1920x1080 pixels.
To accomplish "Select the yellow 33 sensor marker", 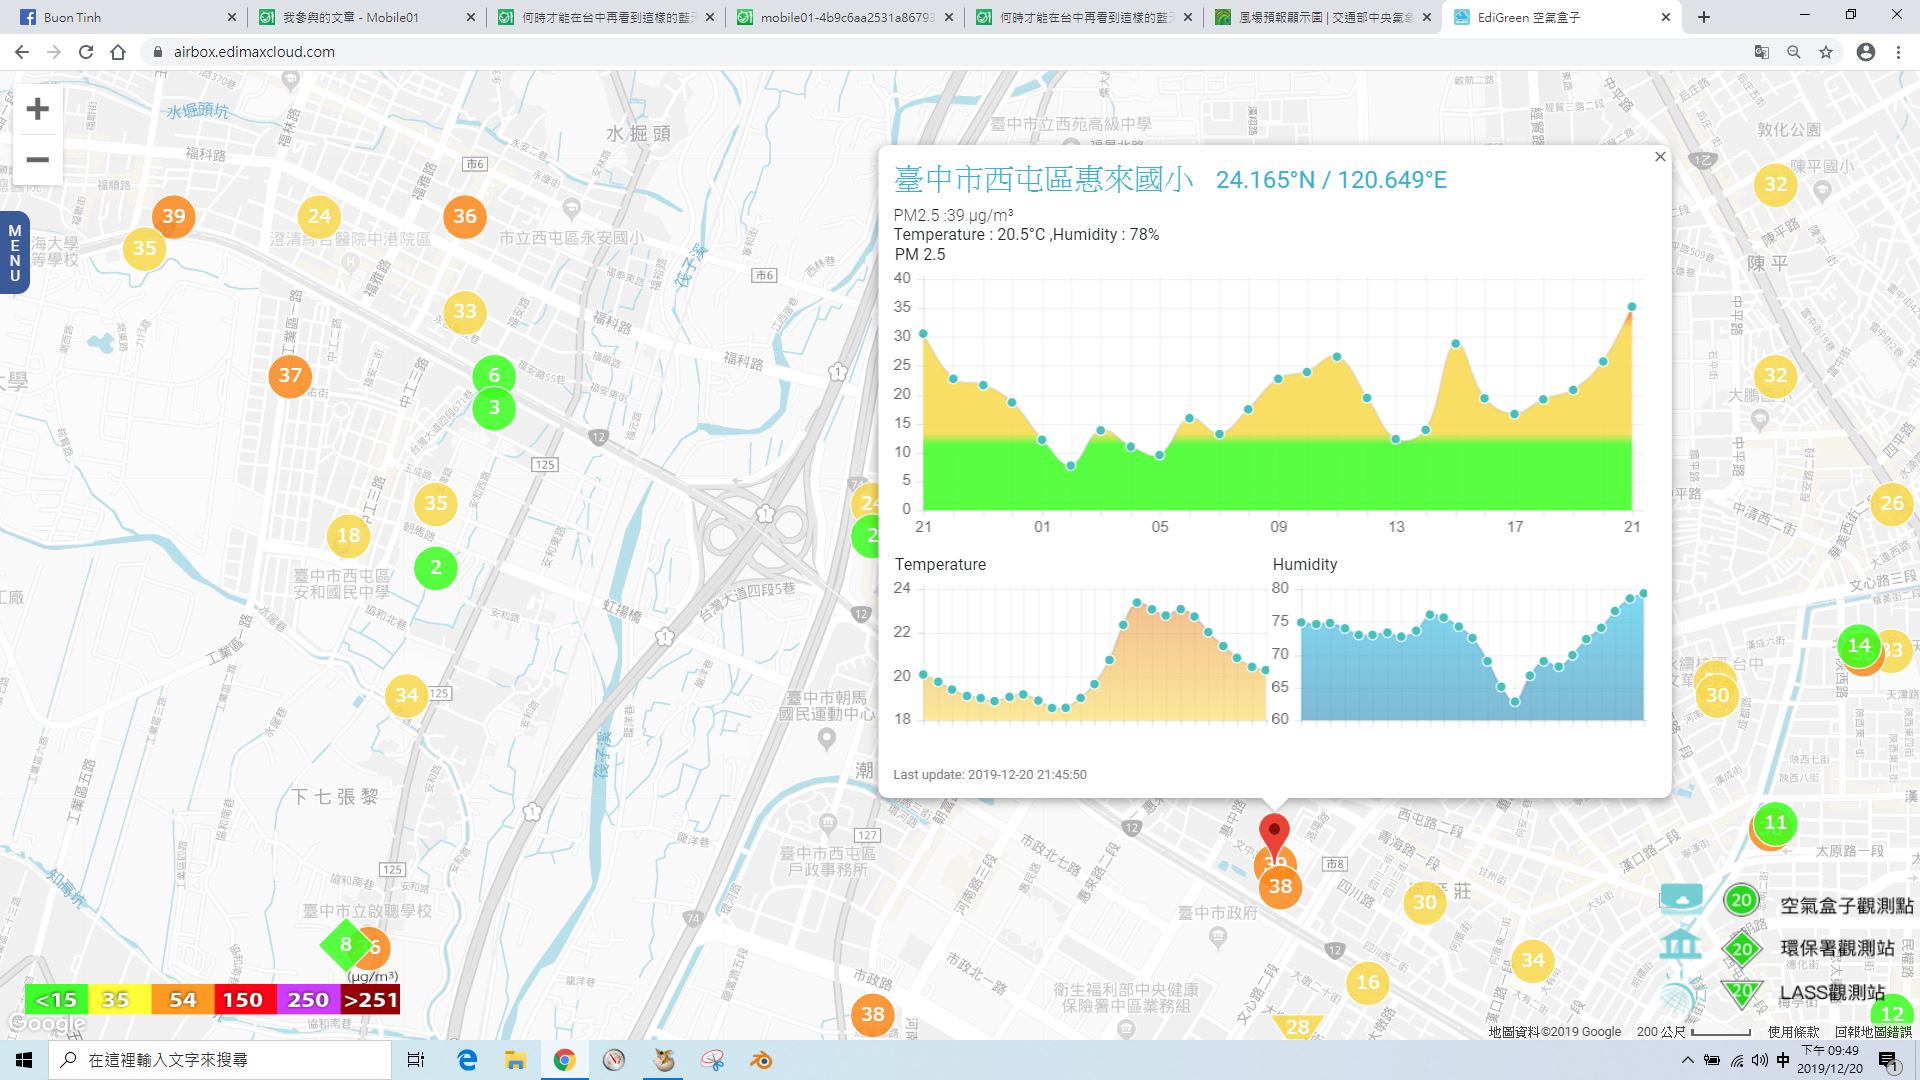I will click(x=465, y=311).
